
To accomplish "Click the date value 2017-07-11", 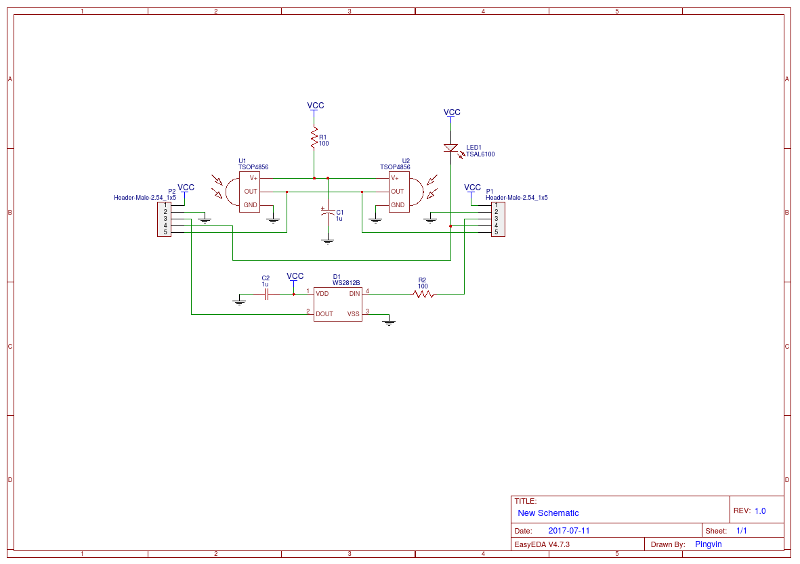I will tap(569, 531).
